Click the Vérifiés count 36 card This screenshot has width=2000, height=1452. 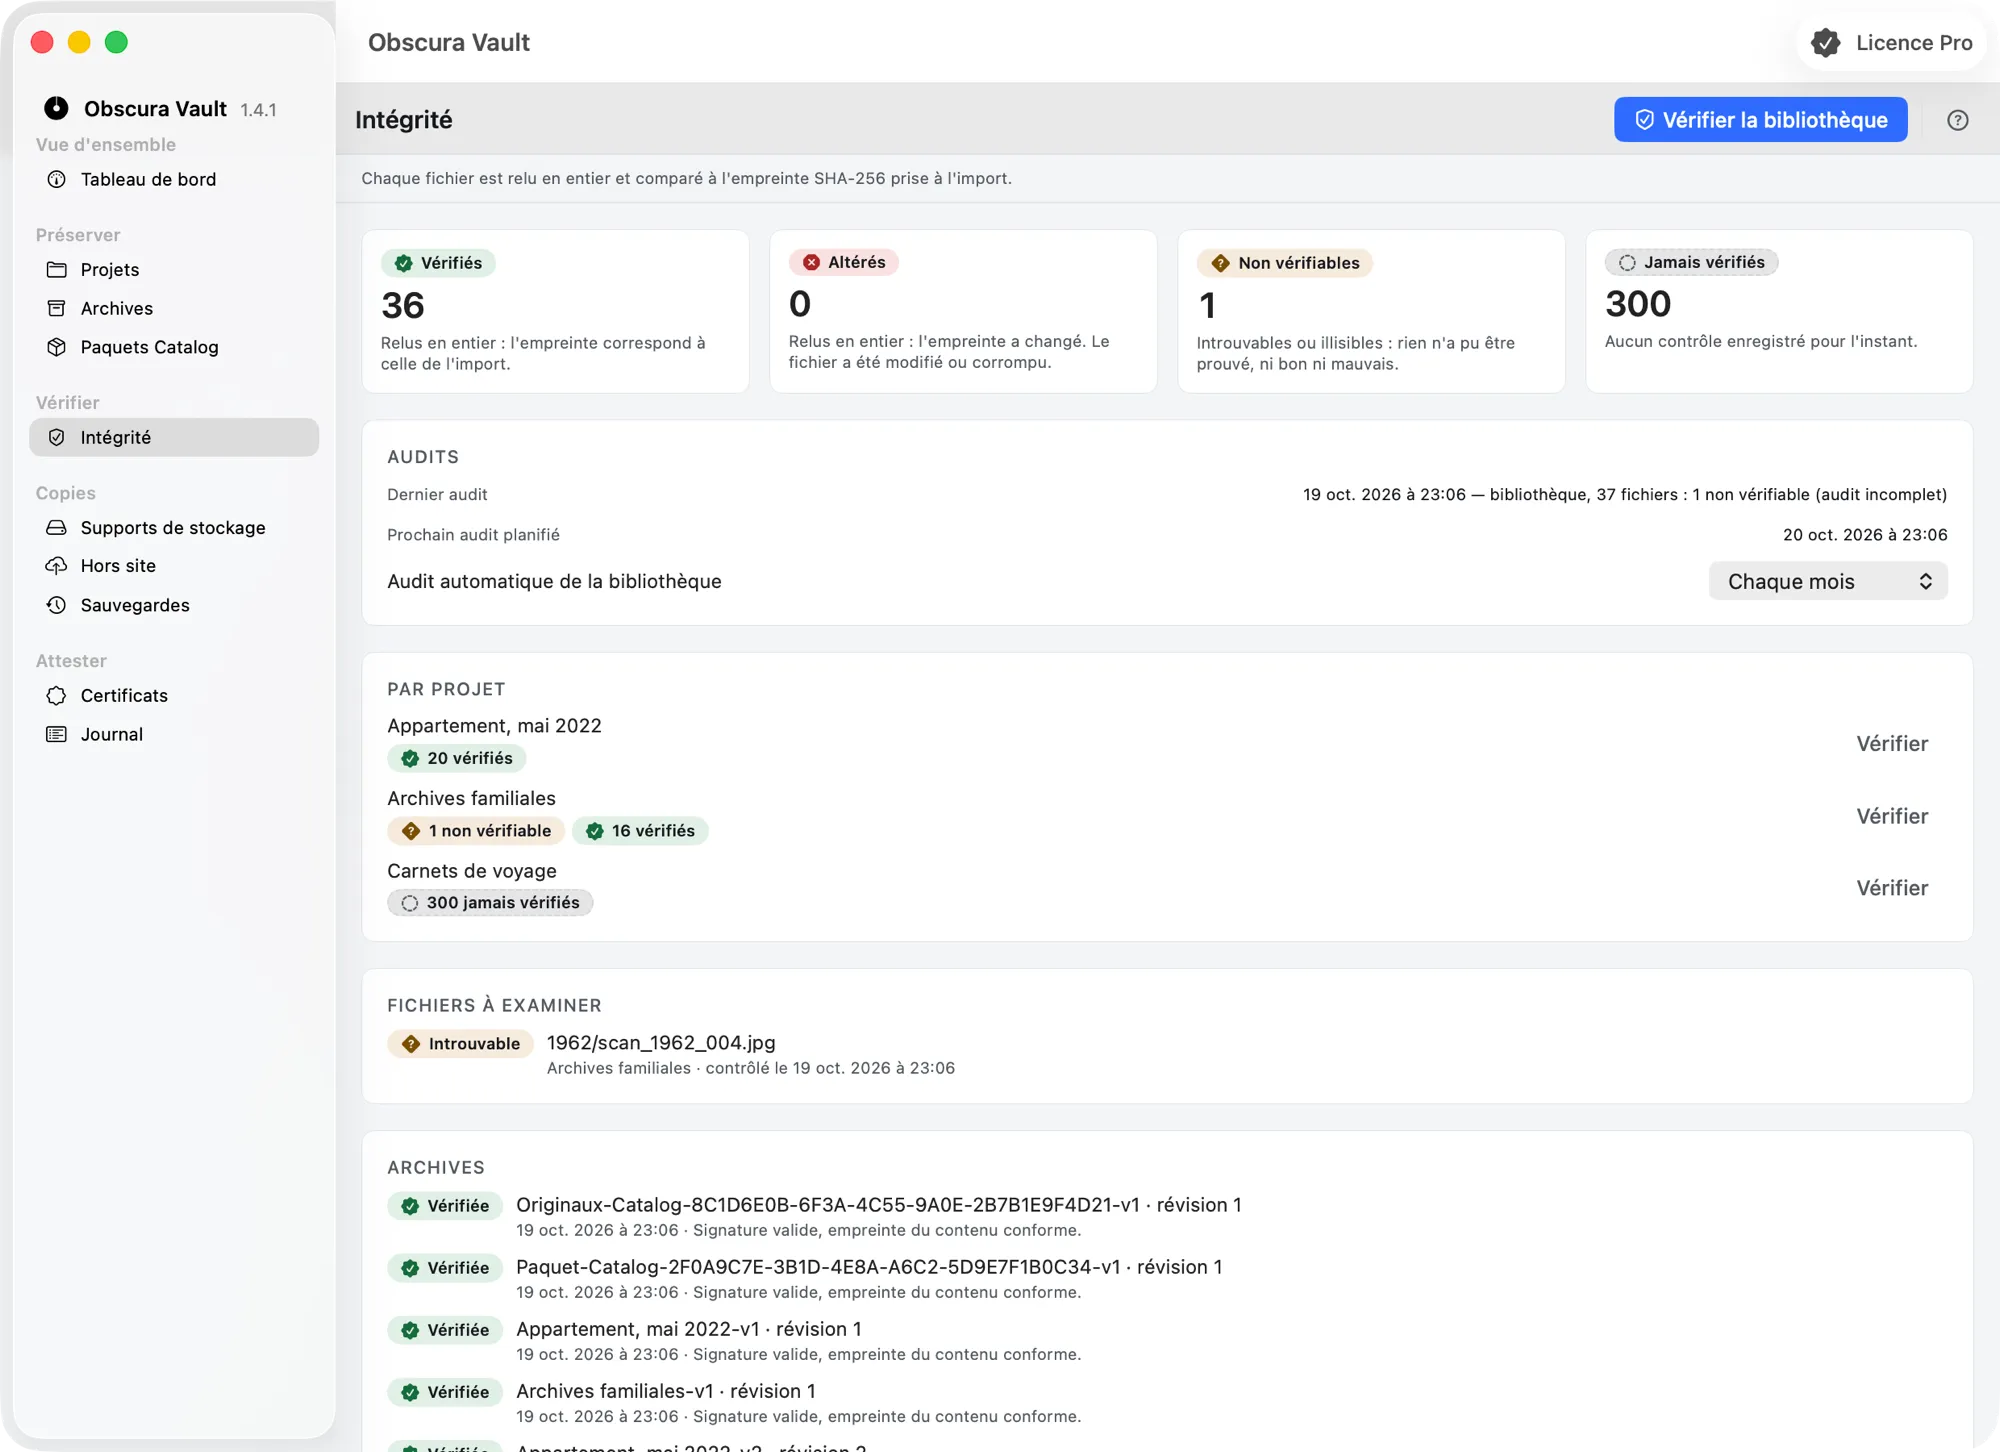pos(555,311)
